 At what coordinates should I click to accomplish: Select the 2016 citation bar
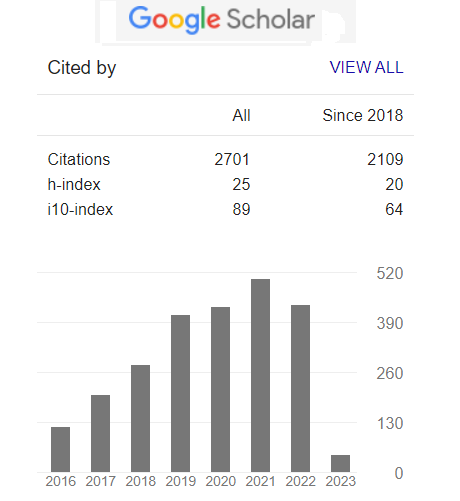tap(60, 449)
